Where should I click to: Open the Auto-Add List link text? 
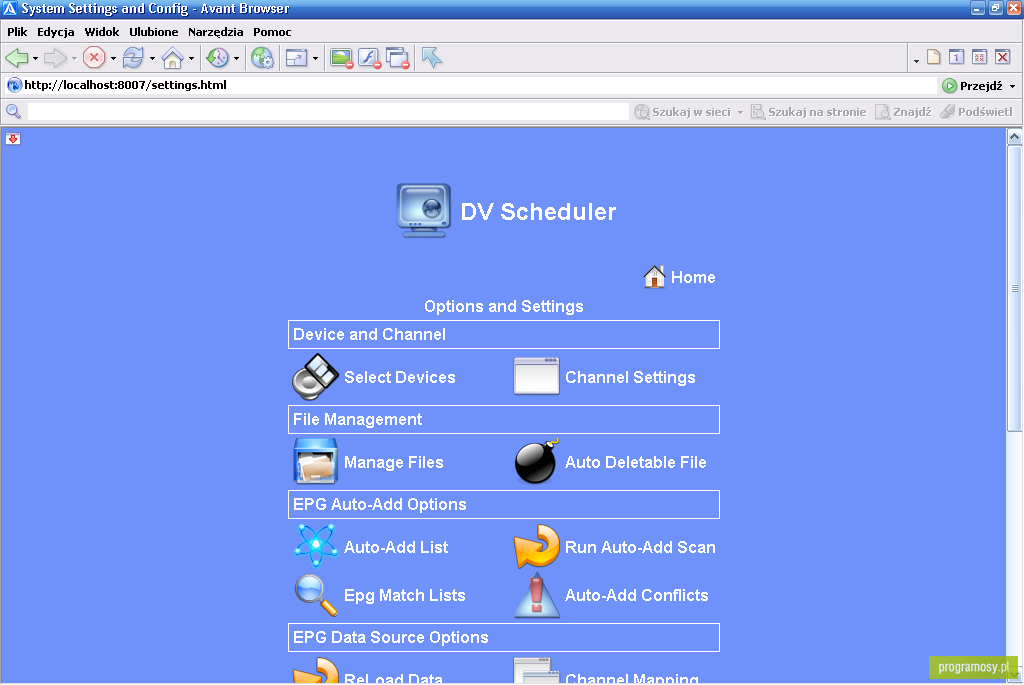[396, 547]
